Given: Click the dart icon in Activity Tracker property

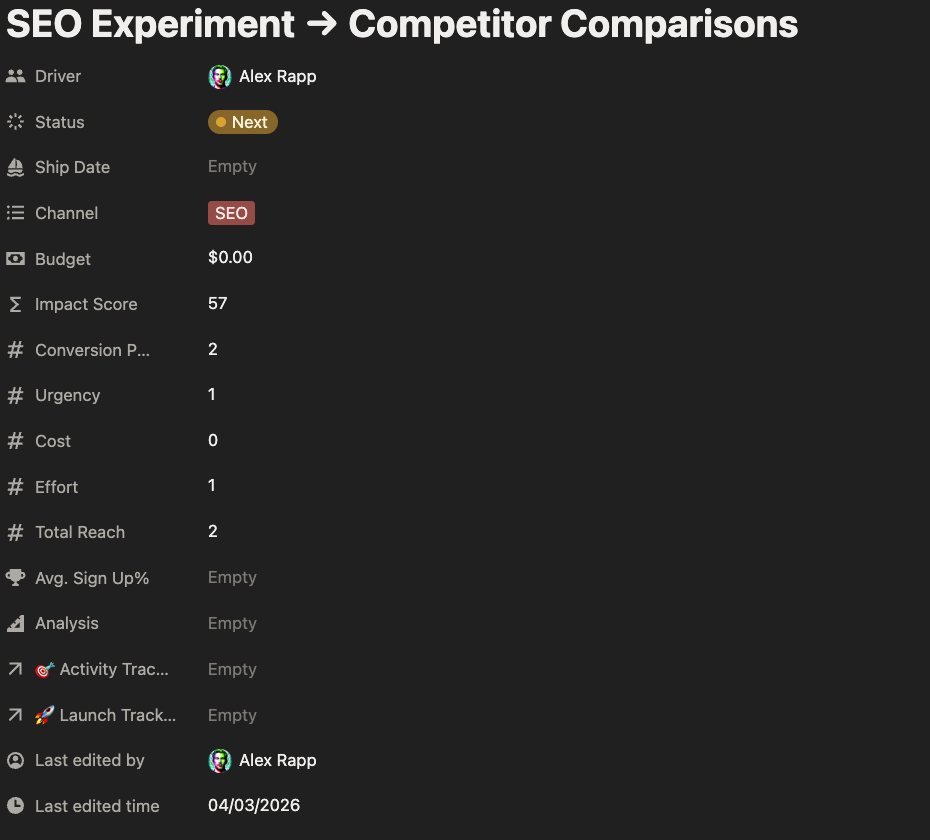Looking at the screenshot, I should 44,668.
